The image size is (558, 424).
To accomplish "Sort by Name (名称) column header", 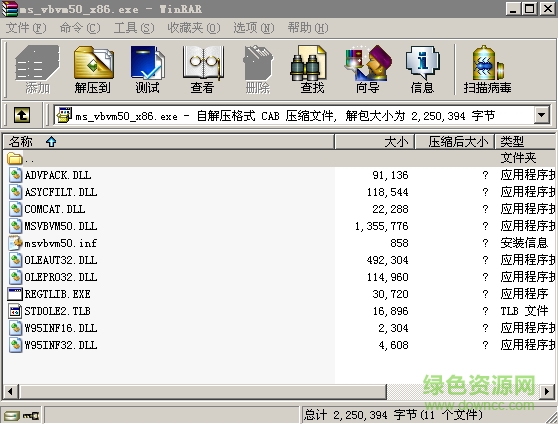I will (169, 142).
